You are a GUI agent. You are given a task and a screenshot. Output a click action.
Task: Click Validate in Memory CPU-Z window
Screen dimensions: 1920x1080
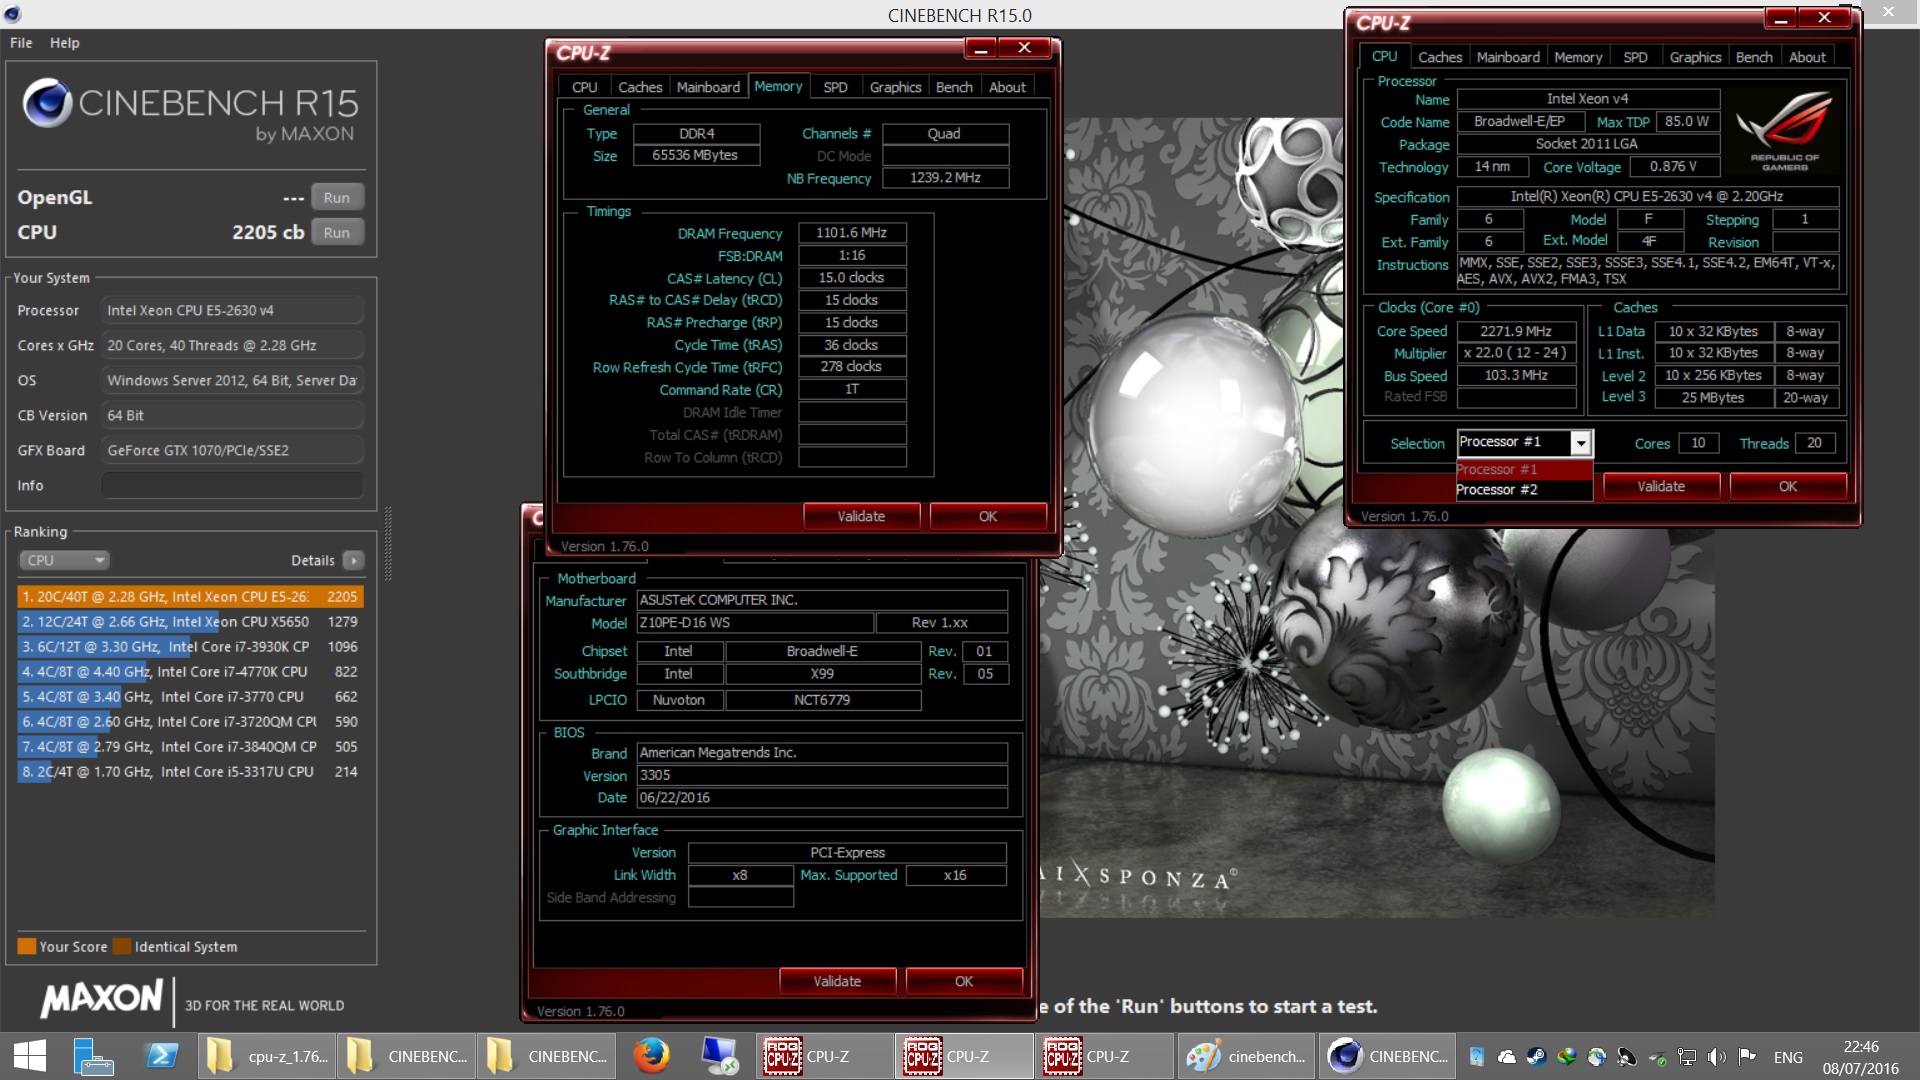[x=861, y=516]
